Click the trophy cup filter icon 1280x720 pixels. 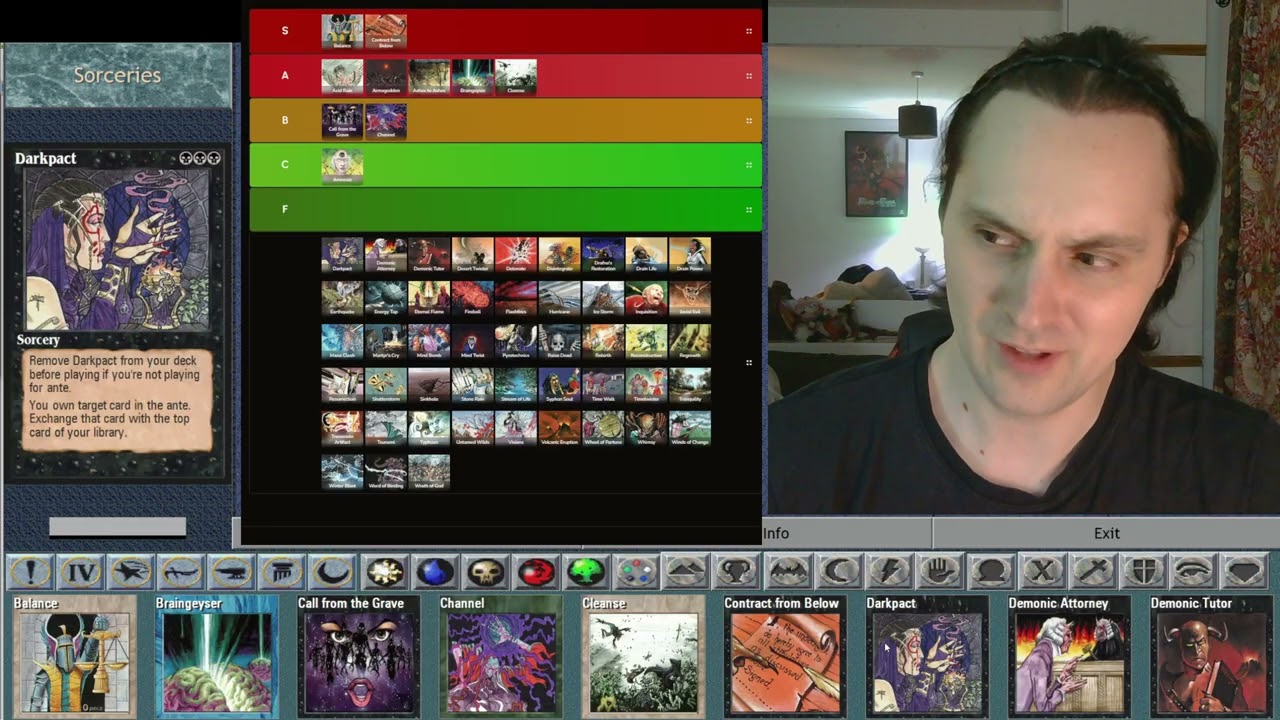[x=738, y=572]
